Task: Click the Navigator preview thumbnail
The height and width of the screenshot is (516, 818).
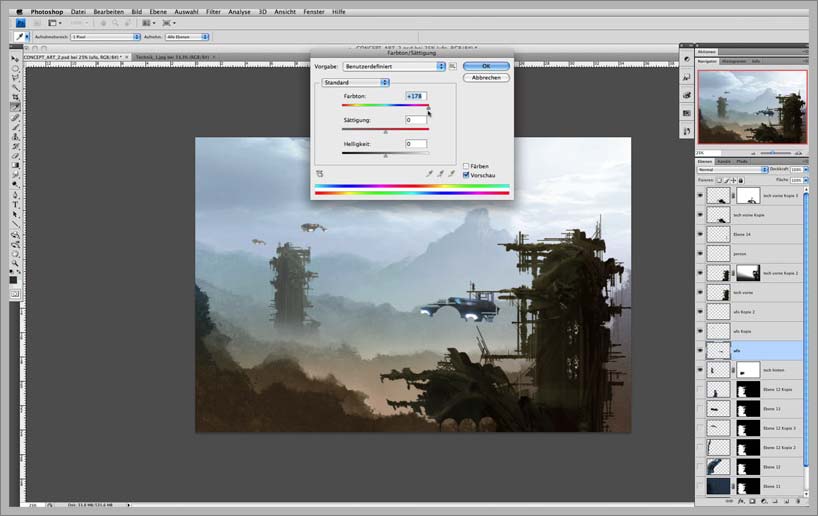Action: coord(752,107)
